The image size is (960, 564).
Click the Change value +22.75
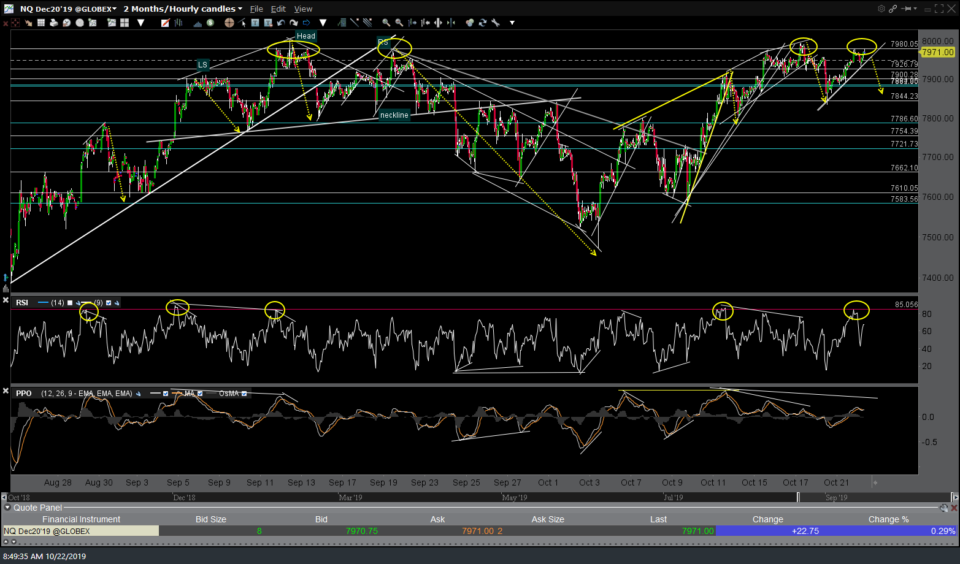(805, 531)
